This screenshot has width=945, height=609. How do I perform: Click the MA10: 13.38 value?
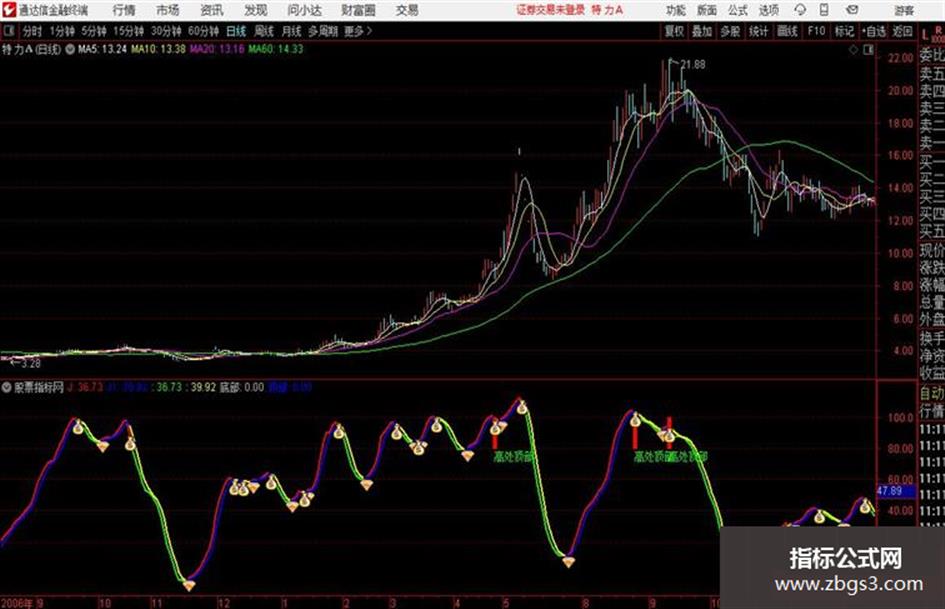(159, 49)
